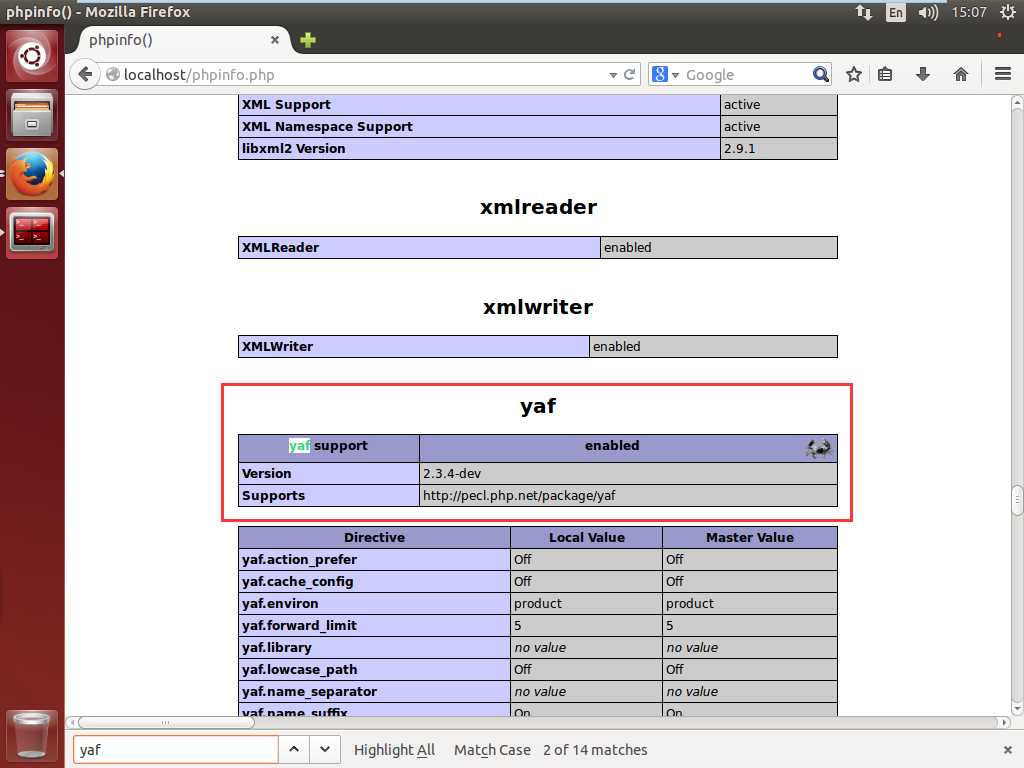Click the 2 of 14 matches status
The height and width of the screenshot is (768, 1024).
pos(595,750)
